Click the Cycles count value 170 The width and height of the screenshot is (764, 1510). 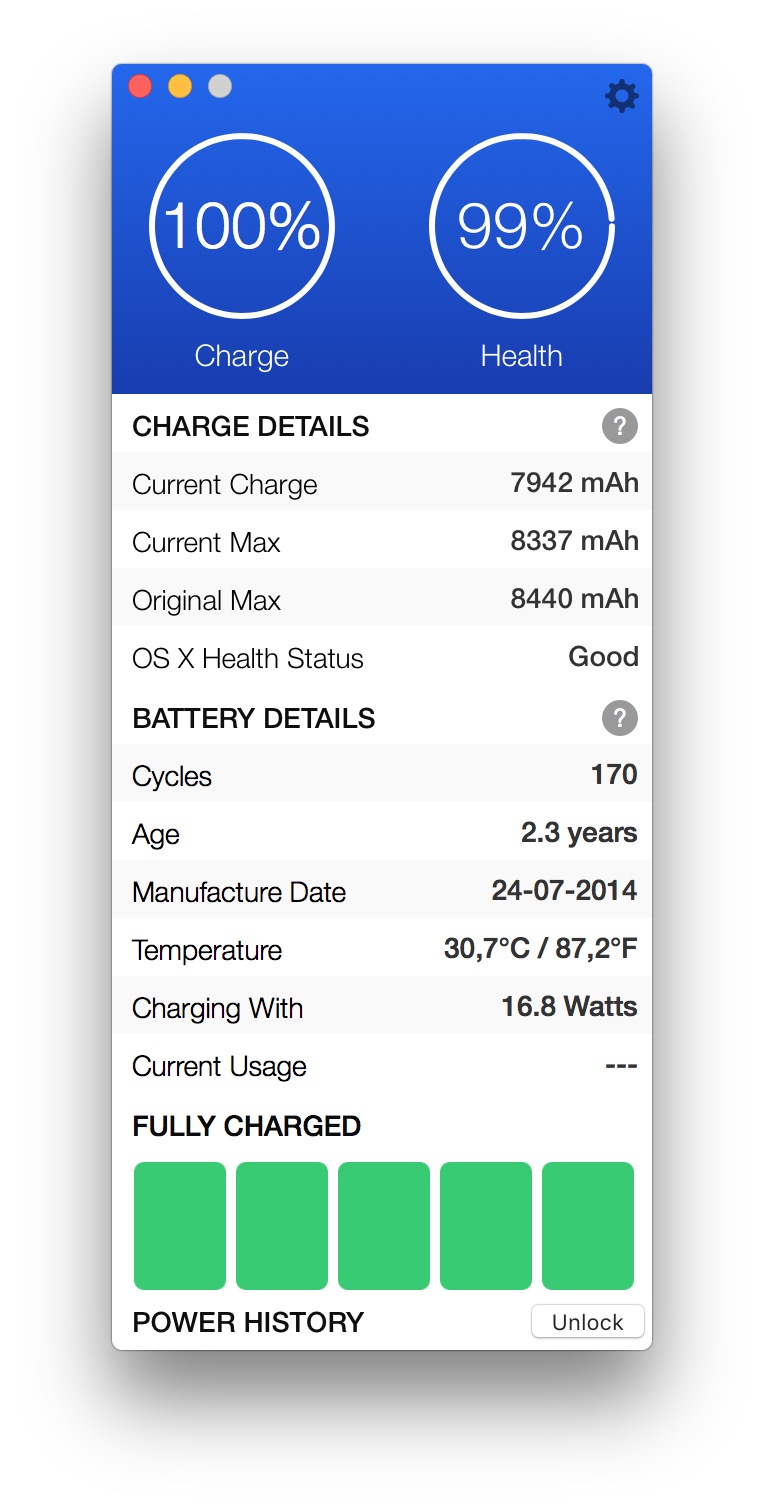click(x=614, y=775)
